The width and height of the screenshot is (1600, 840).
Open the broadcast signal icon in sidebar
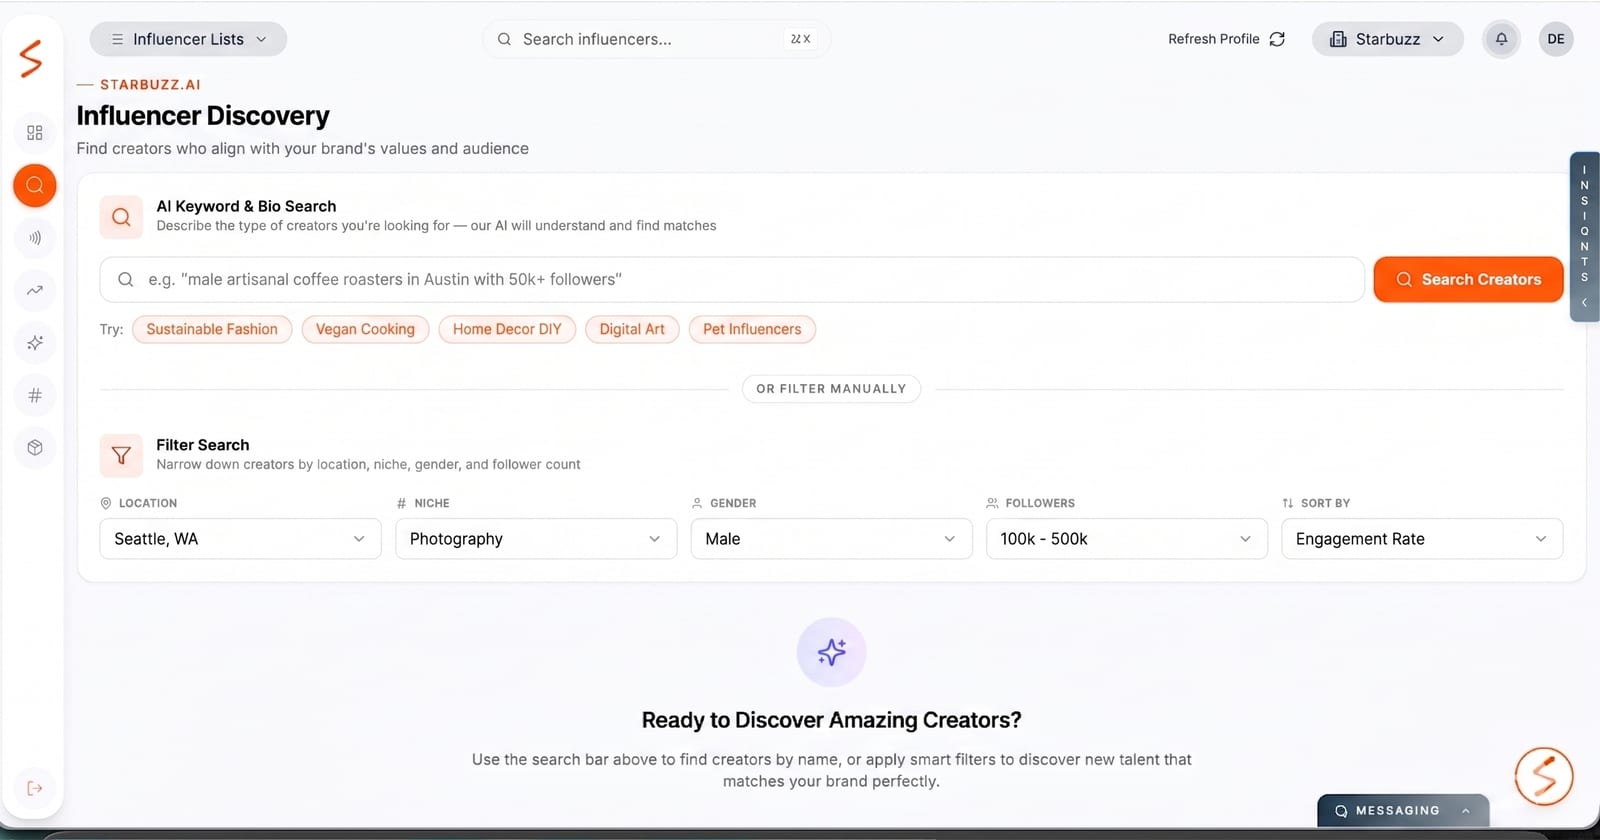[34, 238]
